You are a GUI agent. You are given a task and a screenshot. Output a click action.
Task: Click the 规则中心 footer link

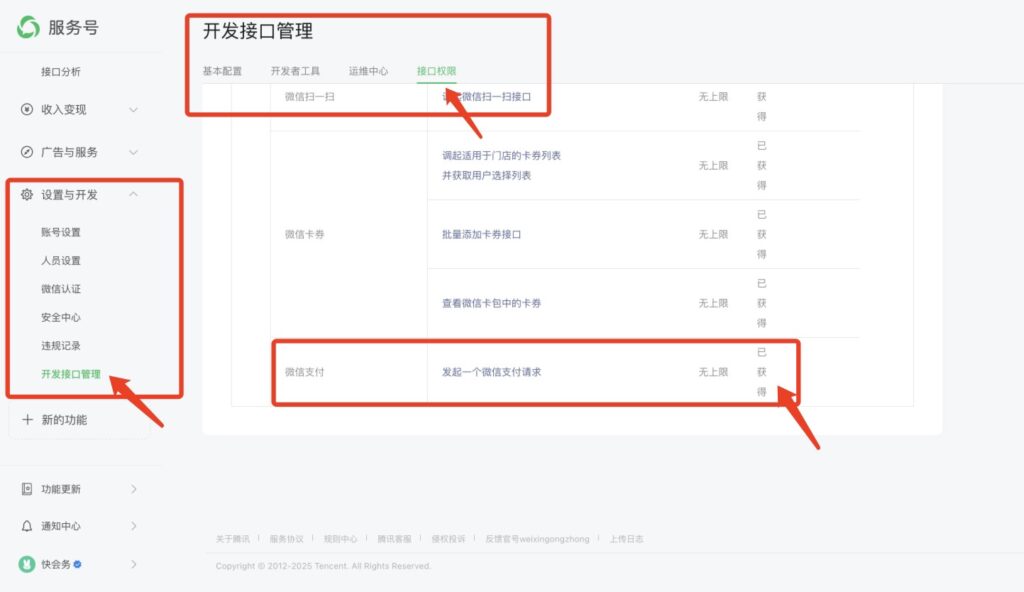340,539
